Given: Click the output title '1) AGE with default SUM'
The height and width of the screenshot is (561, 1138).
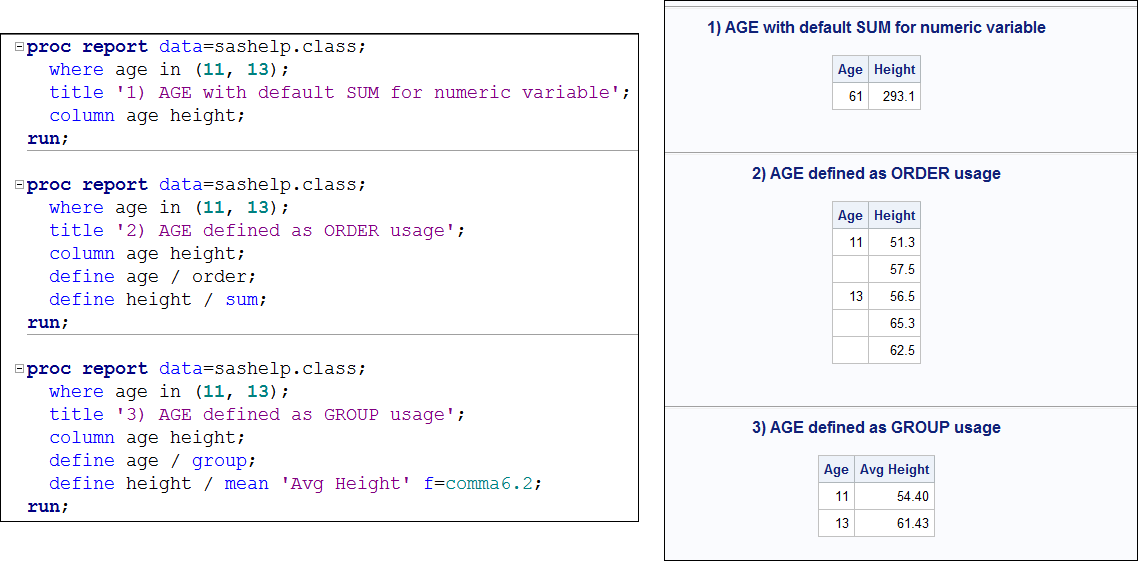Looking at the screenshot, I should 876,28.
